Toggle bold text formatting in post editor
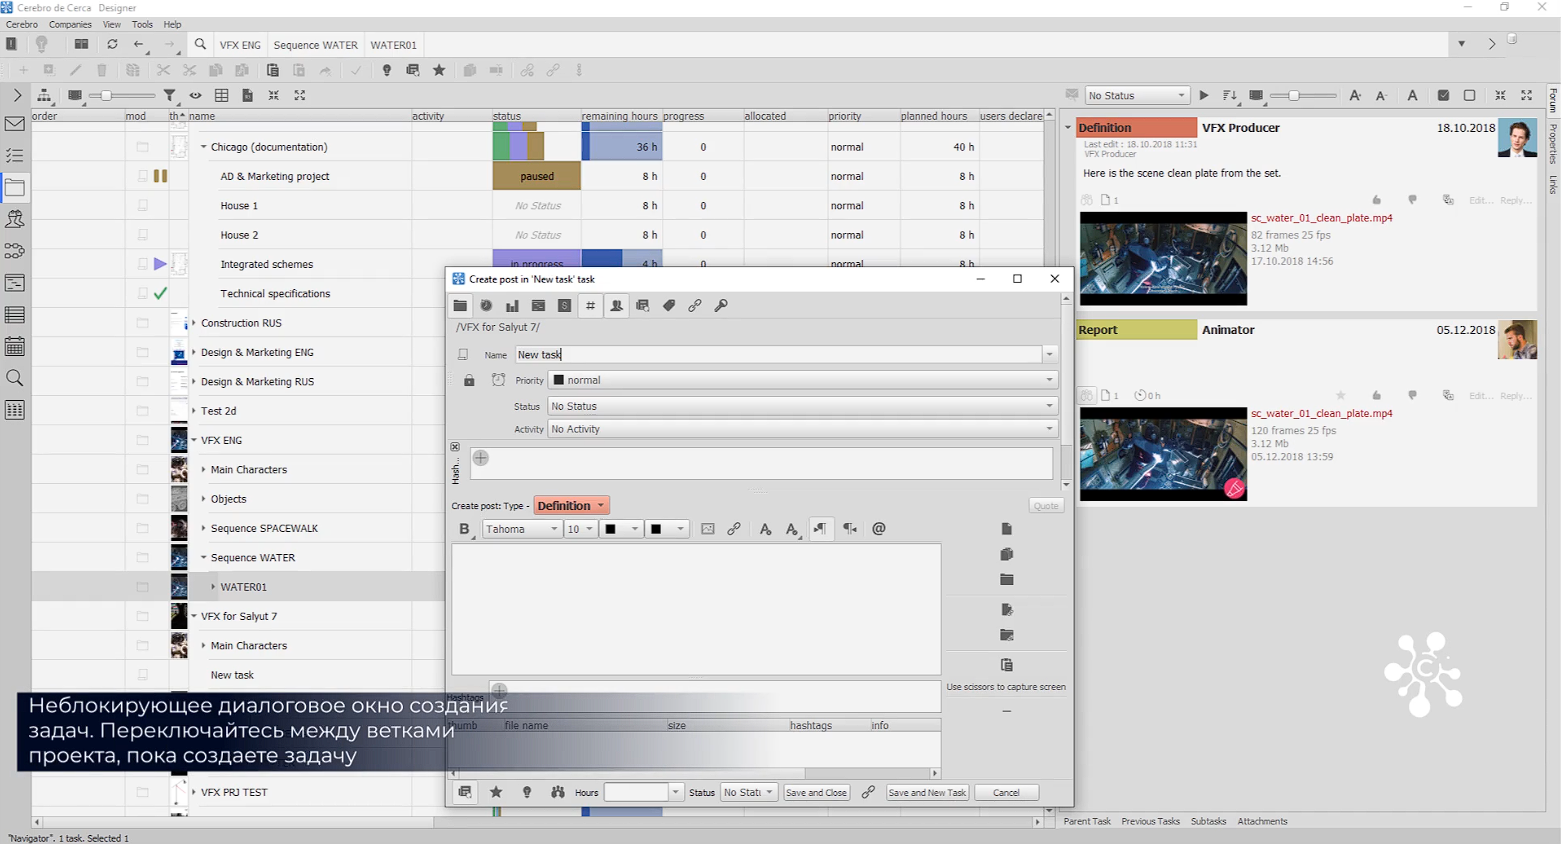 pos(464,529)
